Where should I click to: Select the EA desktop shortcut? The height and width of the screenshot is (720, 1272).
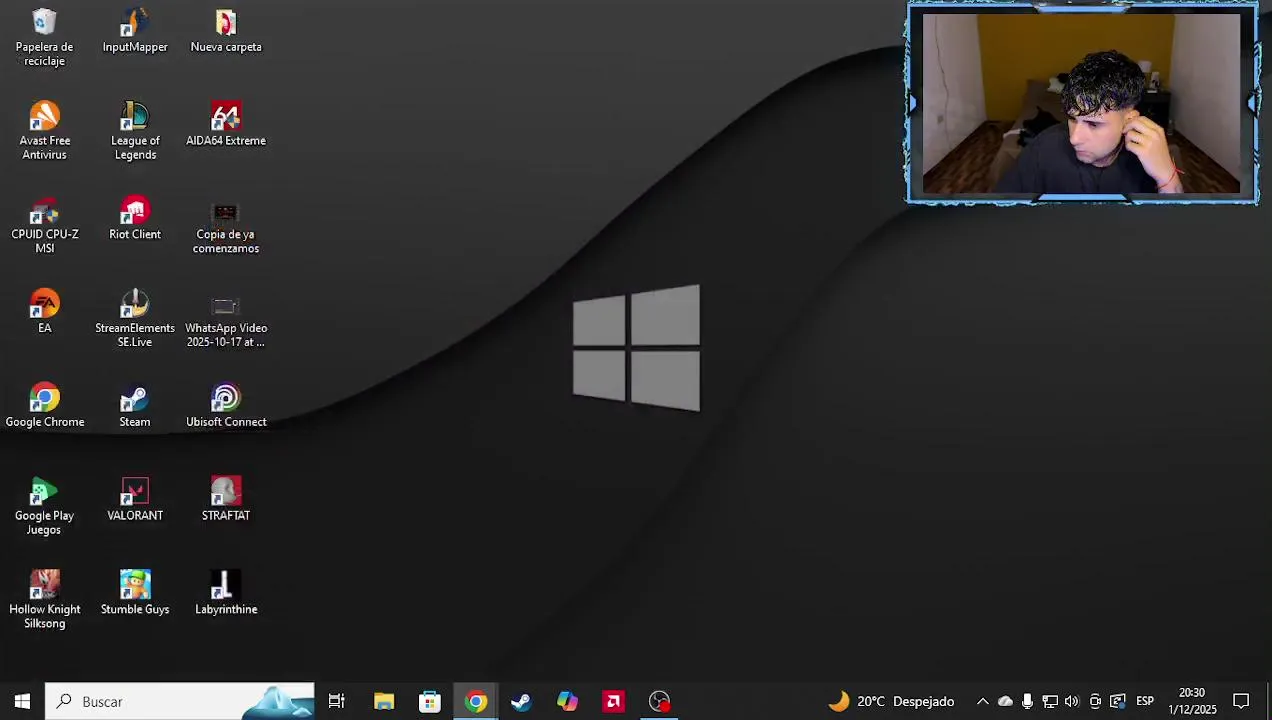coord(44,311)
